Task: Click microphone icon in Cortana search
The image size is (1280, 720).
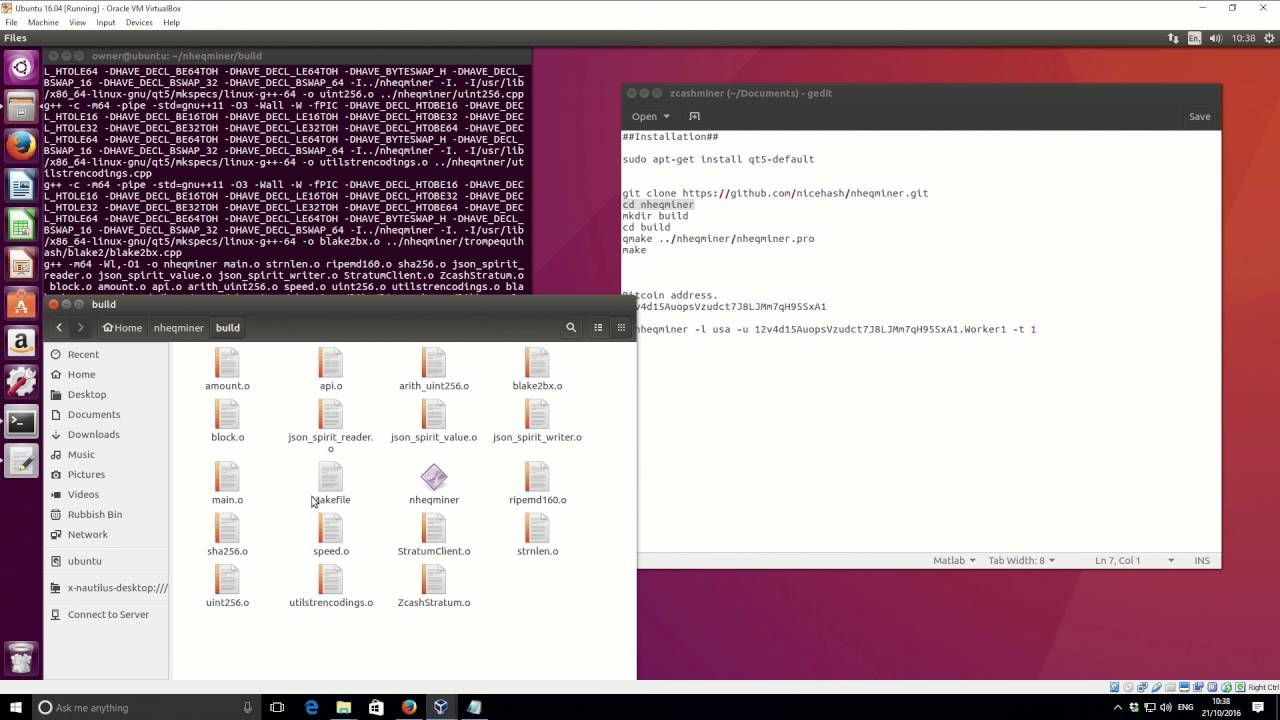Action: (247, 707)
